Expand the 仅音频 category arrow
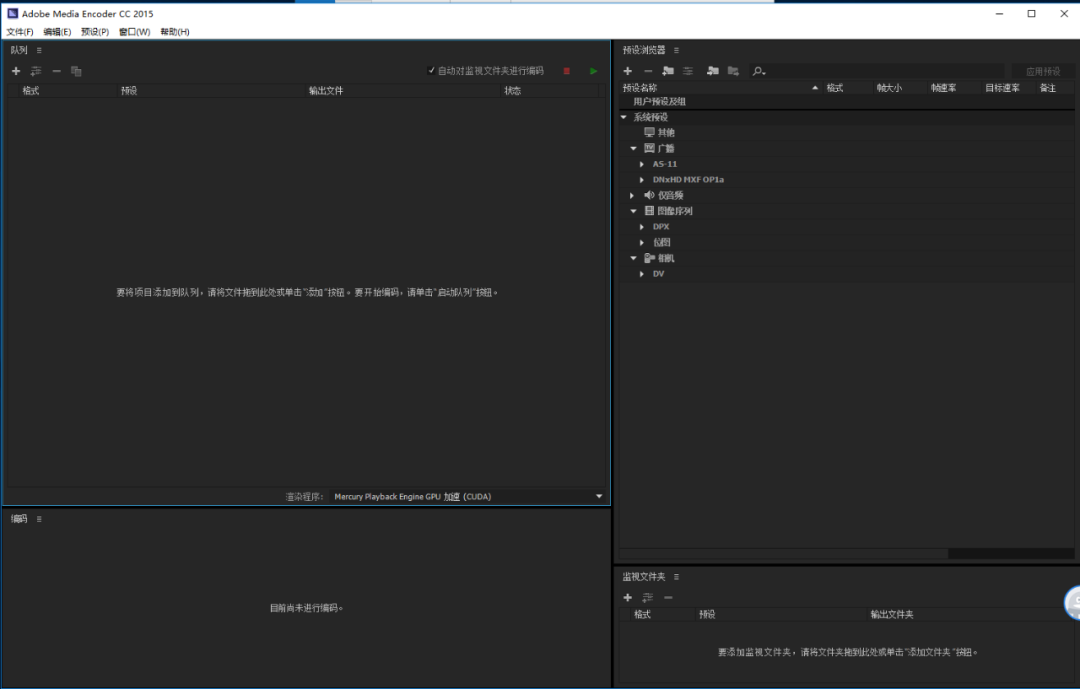 point(632,195)
